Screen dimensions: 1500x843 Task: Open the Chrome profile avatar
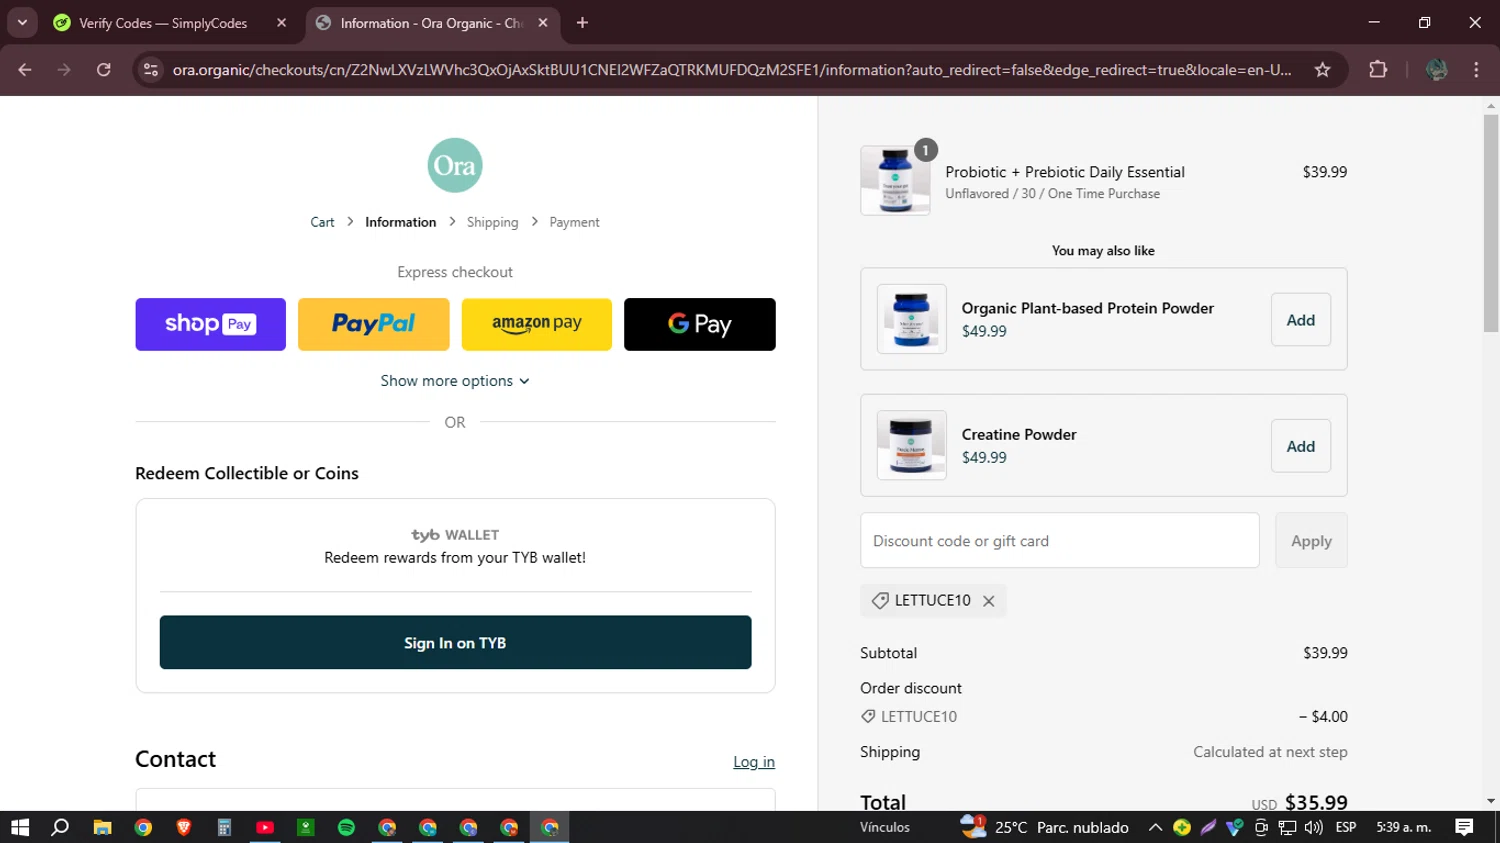coord(1437,70)
